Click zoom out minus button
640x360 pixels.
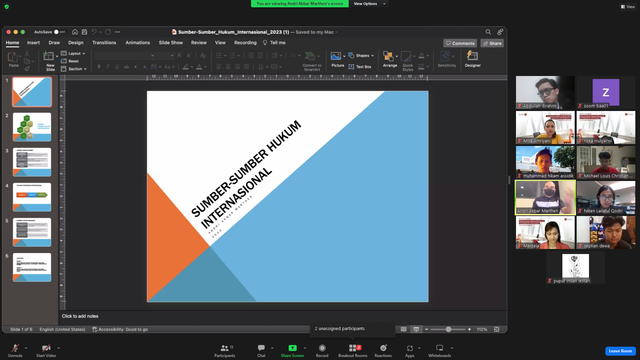[x=426, y=329]
